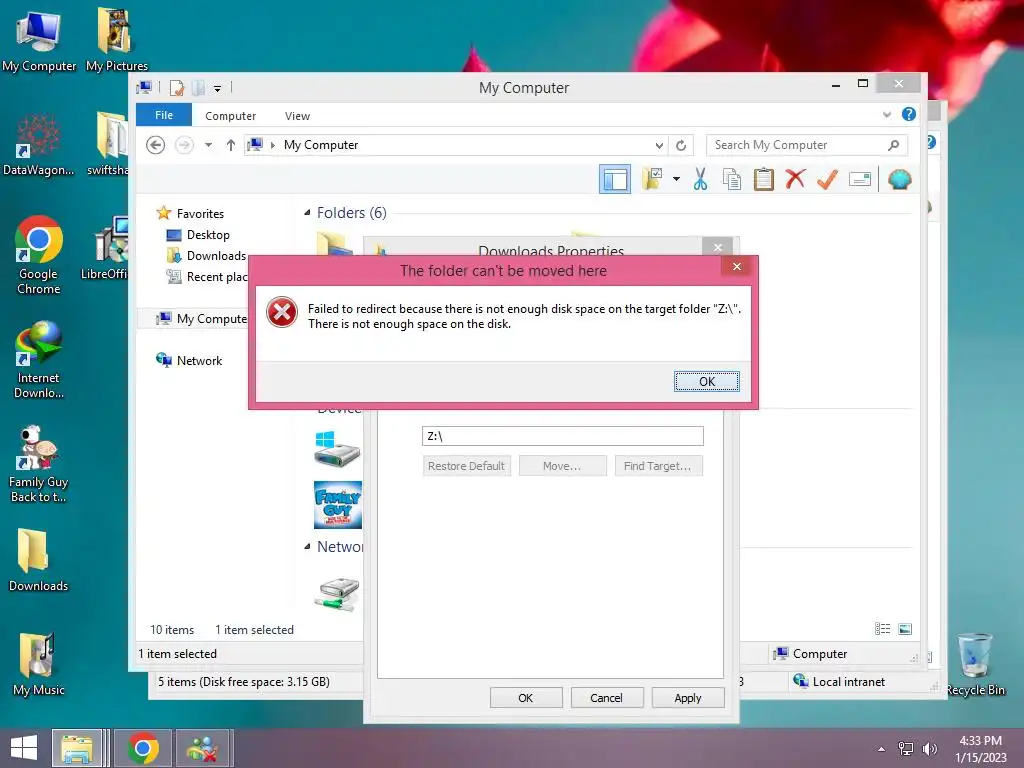
Task: Close the 'folder can't be moved' dialog
Action: (737, 266)
